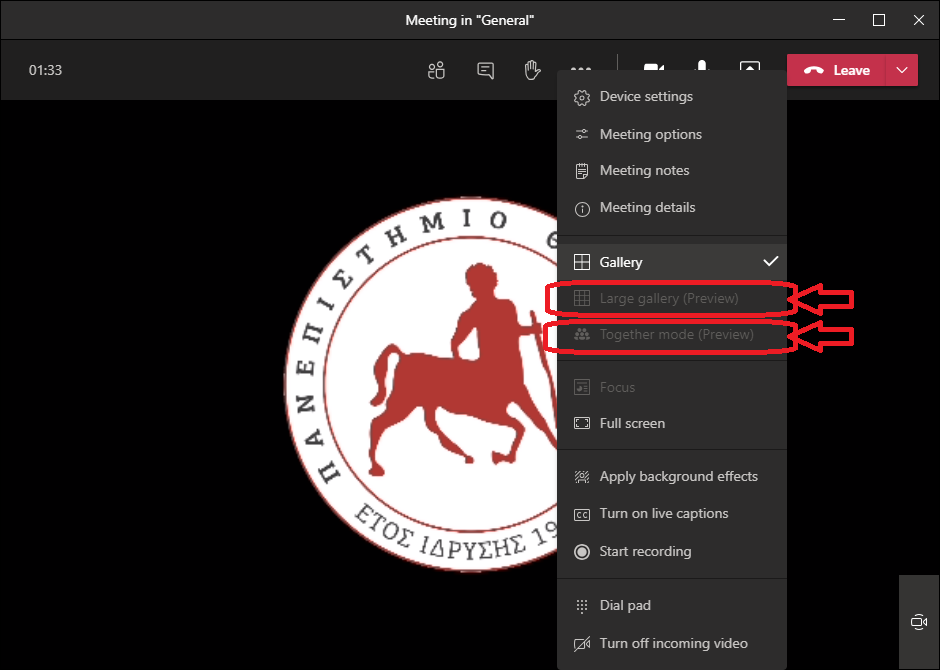Show Meeting details
The image size is (940, 670).
[x=672, y=208]
